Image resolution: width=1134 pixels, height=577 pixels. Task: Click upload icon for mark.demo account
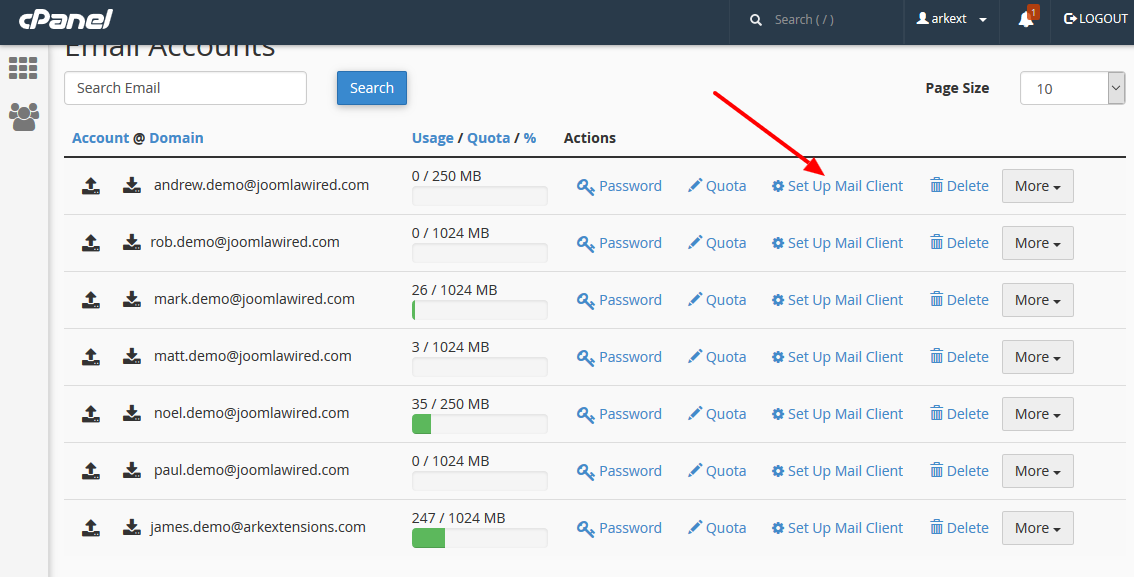[x=90, y=299]
